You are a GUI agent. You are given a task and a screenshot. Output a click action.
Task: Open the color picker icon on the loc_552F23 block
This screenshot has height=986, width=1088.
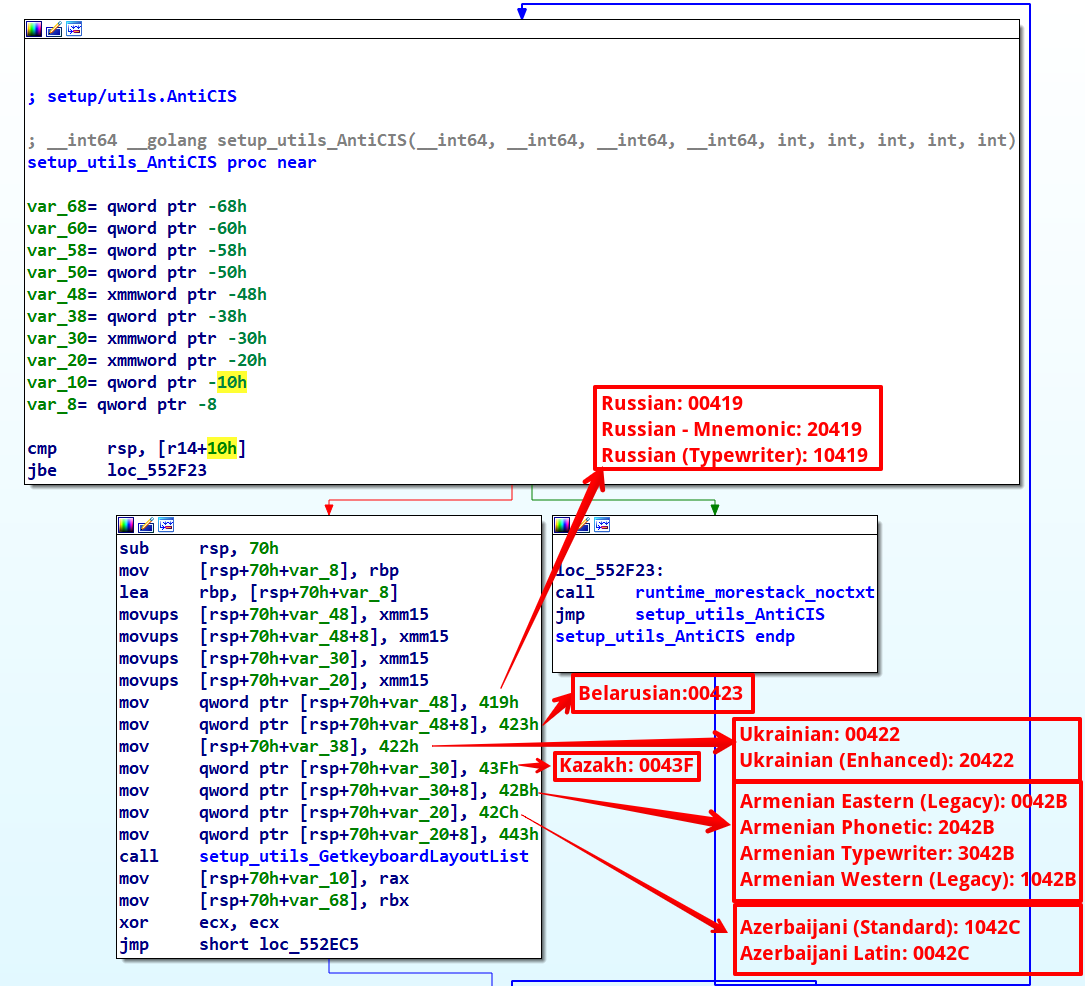(562, 525)
